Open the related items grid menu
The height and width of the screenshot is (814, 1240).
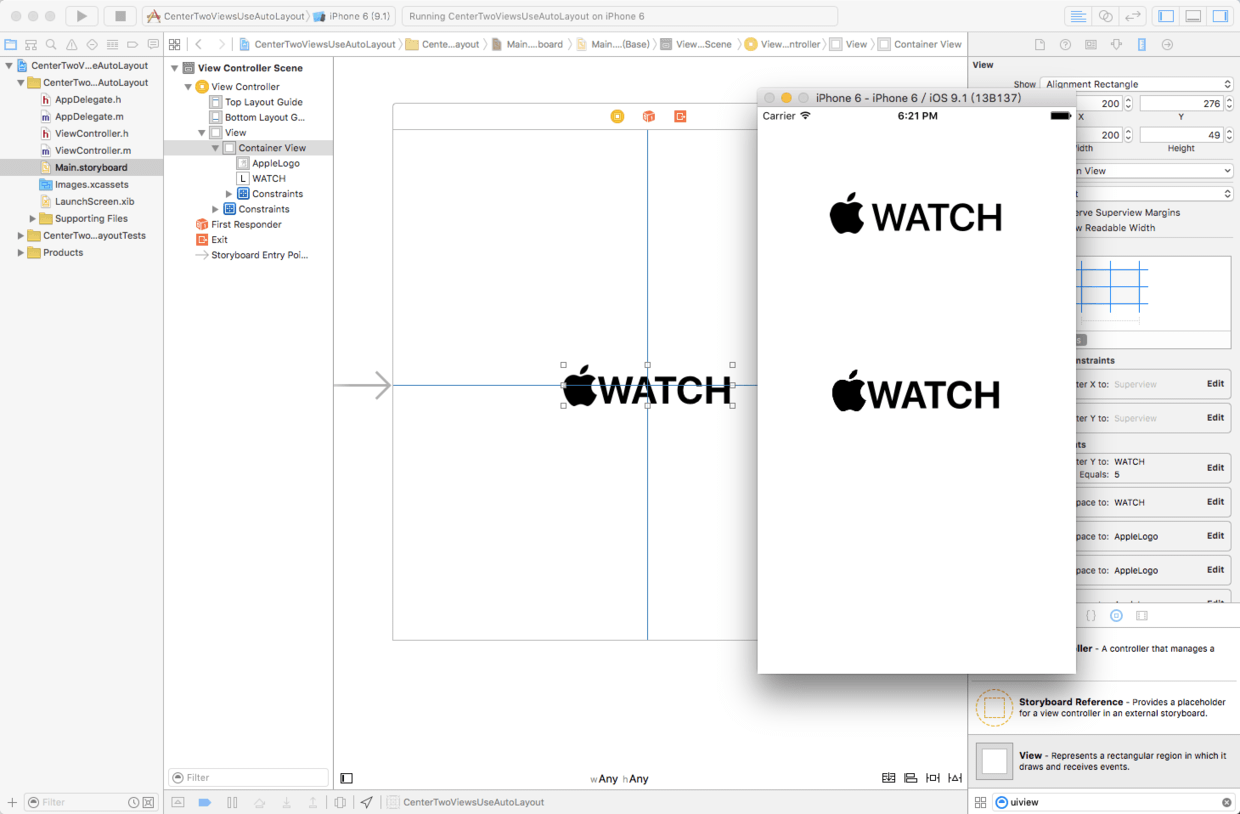pyautogui.click(x=174, y=44)
